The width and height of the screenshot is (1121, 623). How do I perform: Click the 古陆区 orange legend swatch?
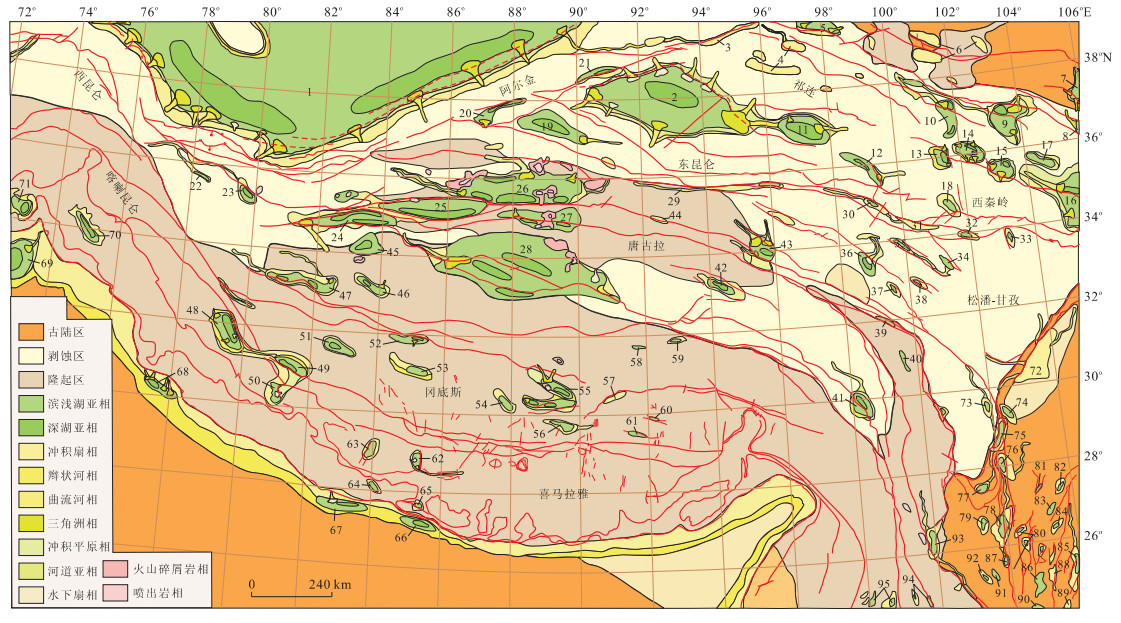[31, 332]
